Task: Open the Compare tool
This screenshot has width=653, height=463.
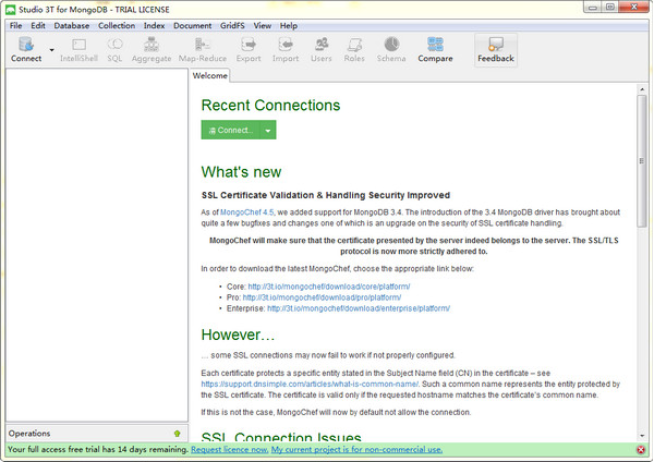Action: (x=435, y=49)
